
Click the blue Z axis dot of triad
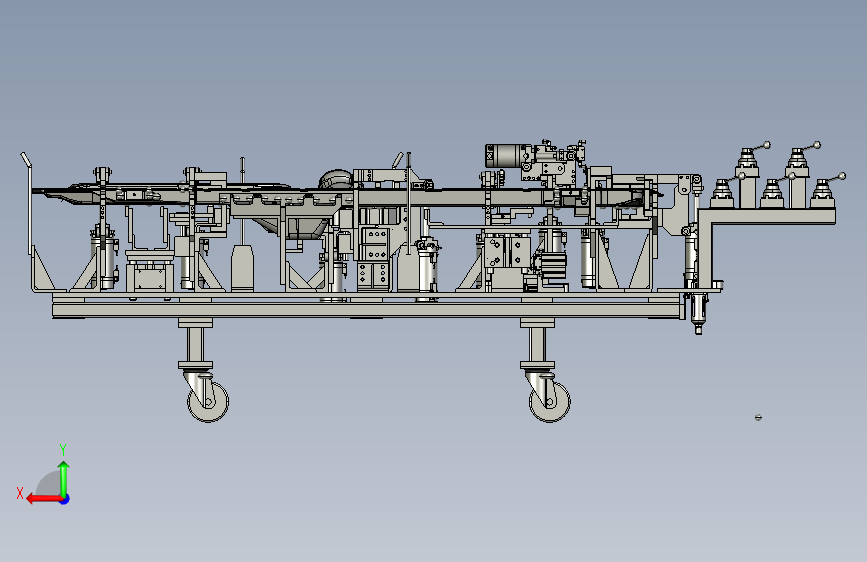pyautogui.click(x=65, y=499)
